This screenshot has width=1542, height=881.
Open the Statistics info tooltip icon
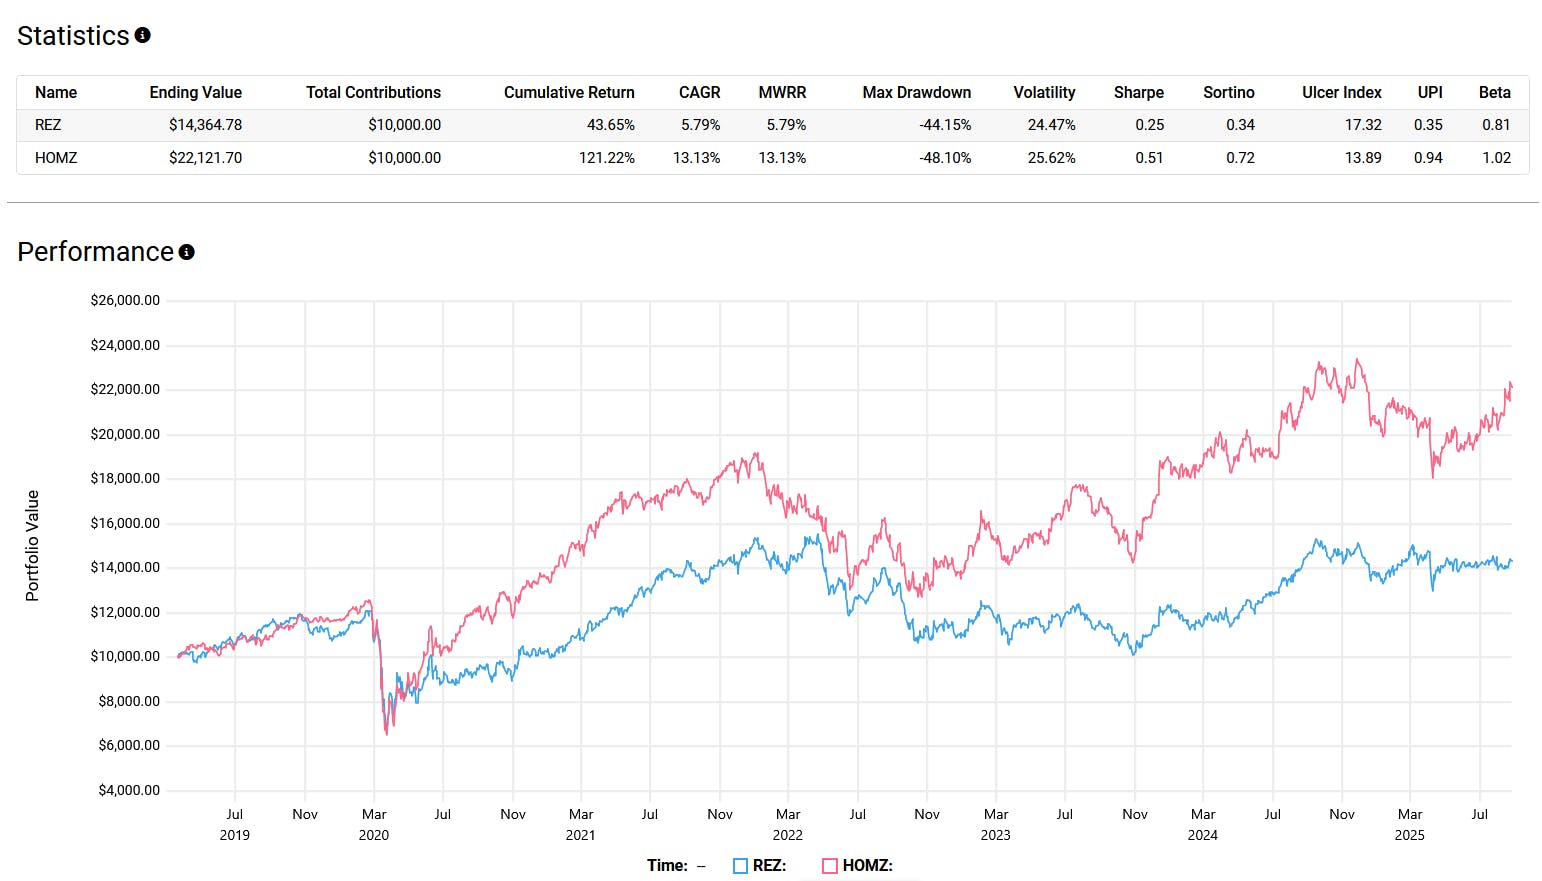(143, 33)
